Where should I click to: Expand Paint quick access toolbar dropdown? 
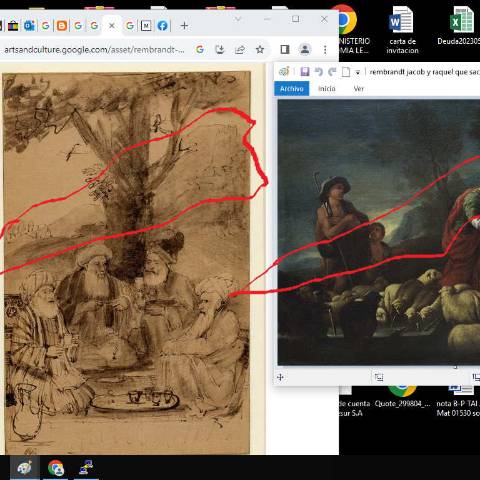coord(358,72)
